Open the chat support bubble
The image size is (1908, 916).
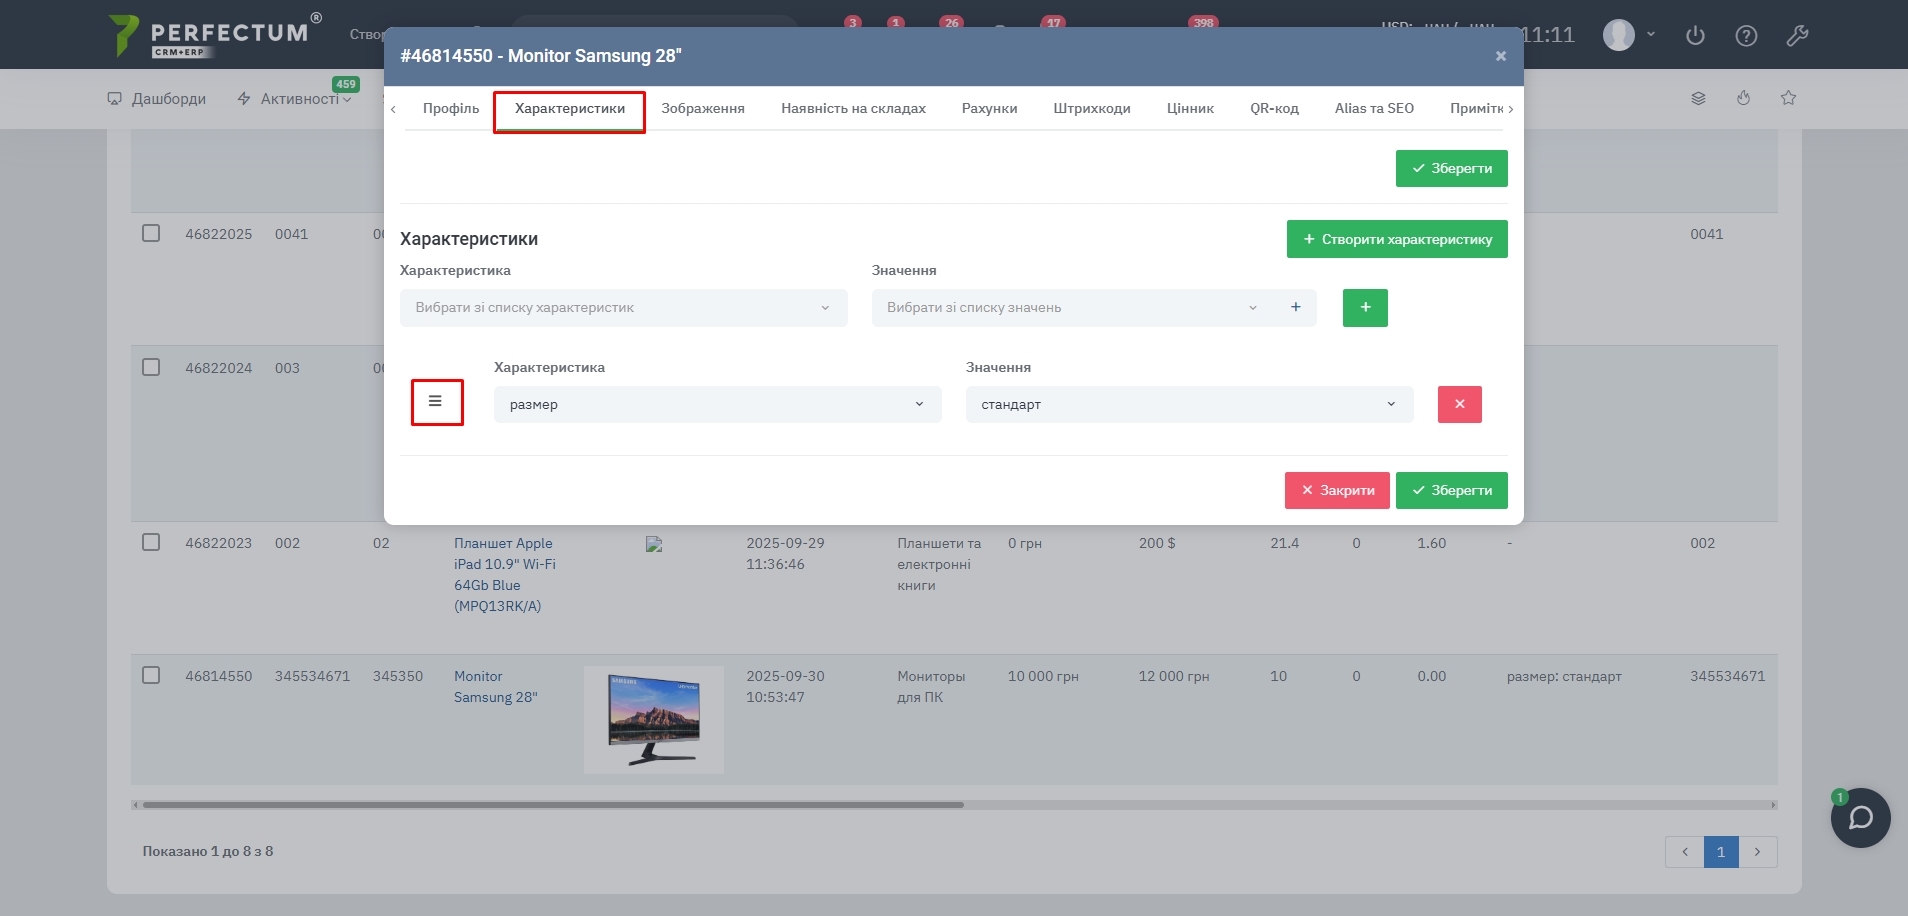point(1859,818)
